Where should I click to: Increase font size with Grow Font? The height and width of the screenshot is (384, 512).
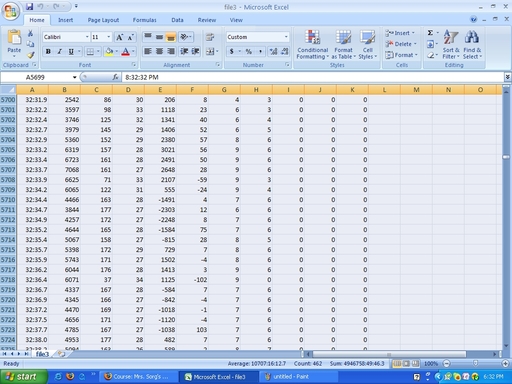tap(119, 37)
